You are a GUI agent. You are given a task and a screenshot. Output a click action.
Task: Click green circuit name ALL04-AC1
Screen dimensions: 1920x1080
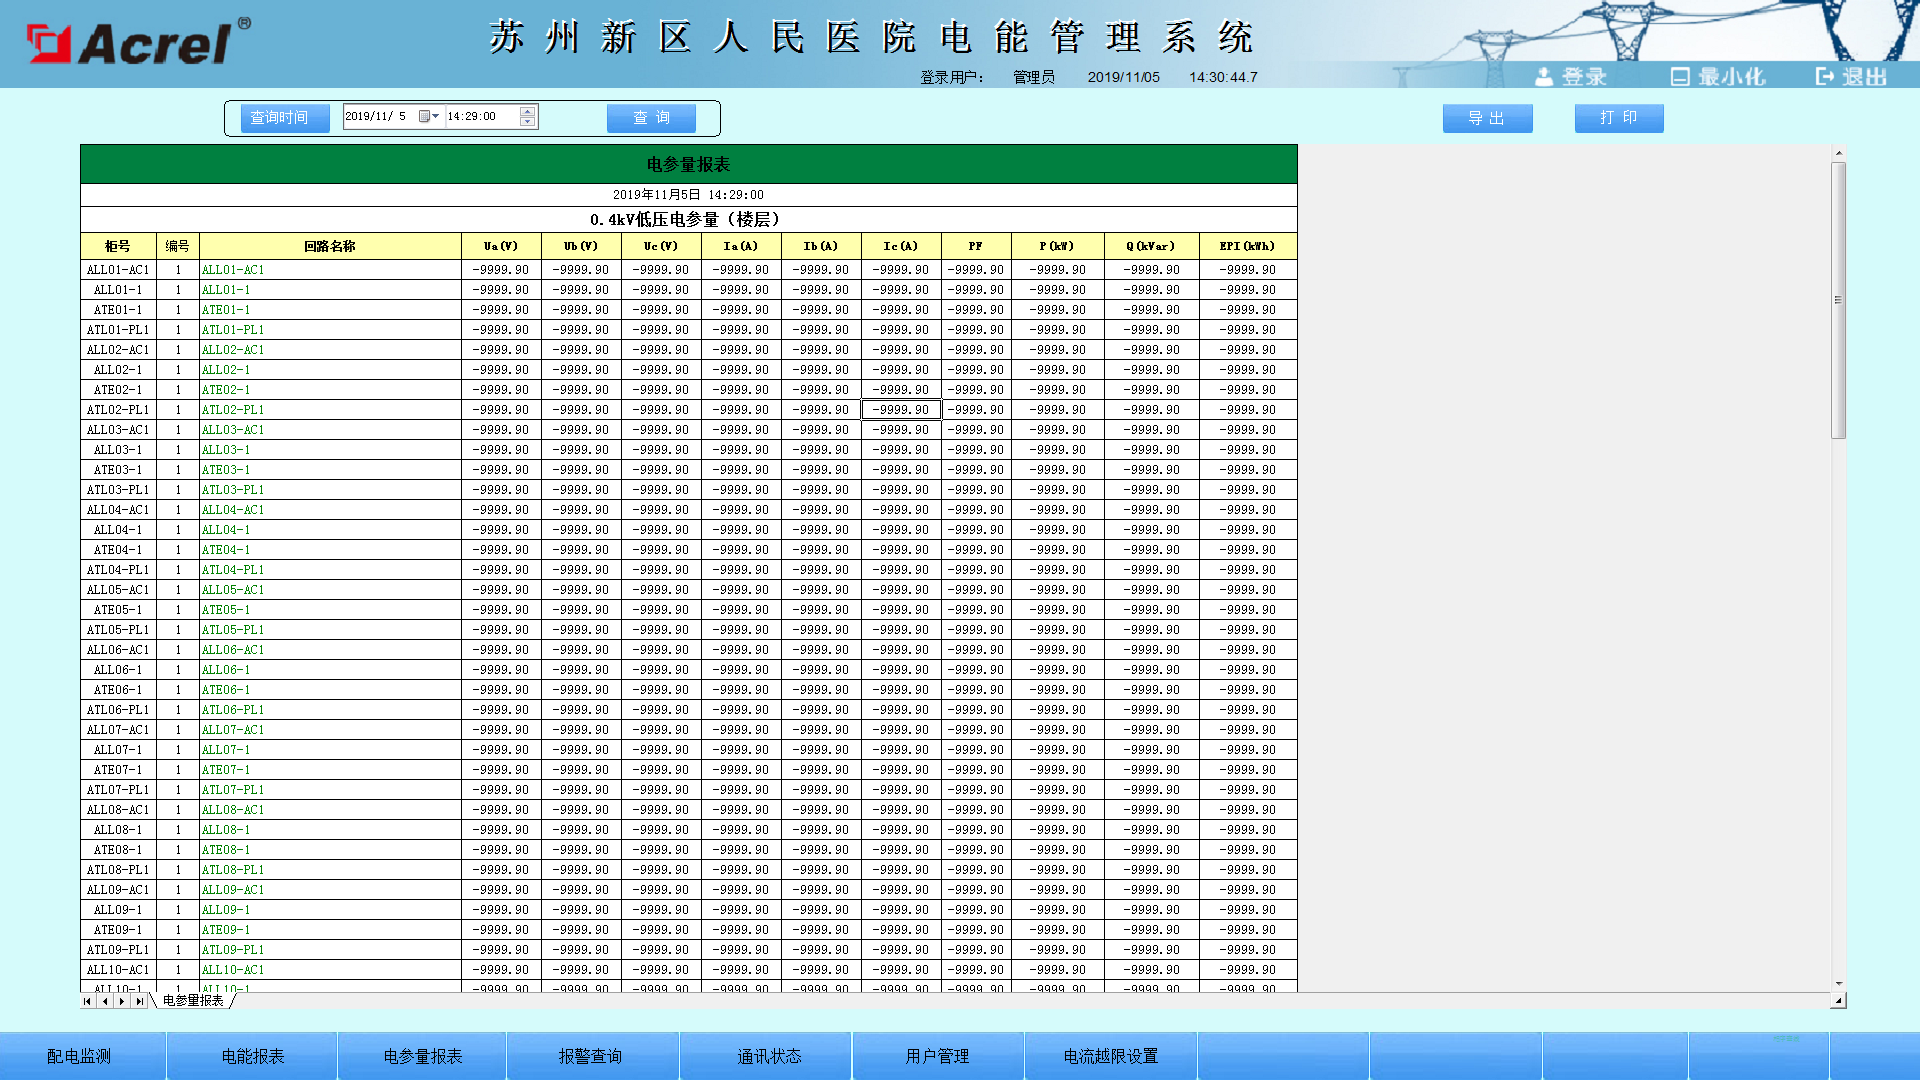233,510
